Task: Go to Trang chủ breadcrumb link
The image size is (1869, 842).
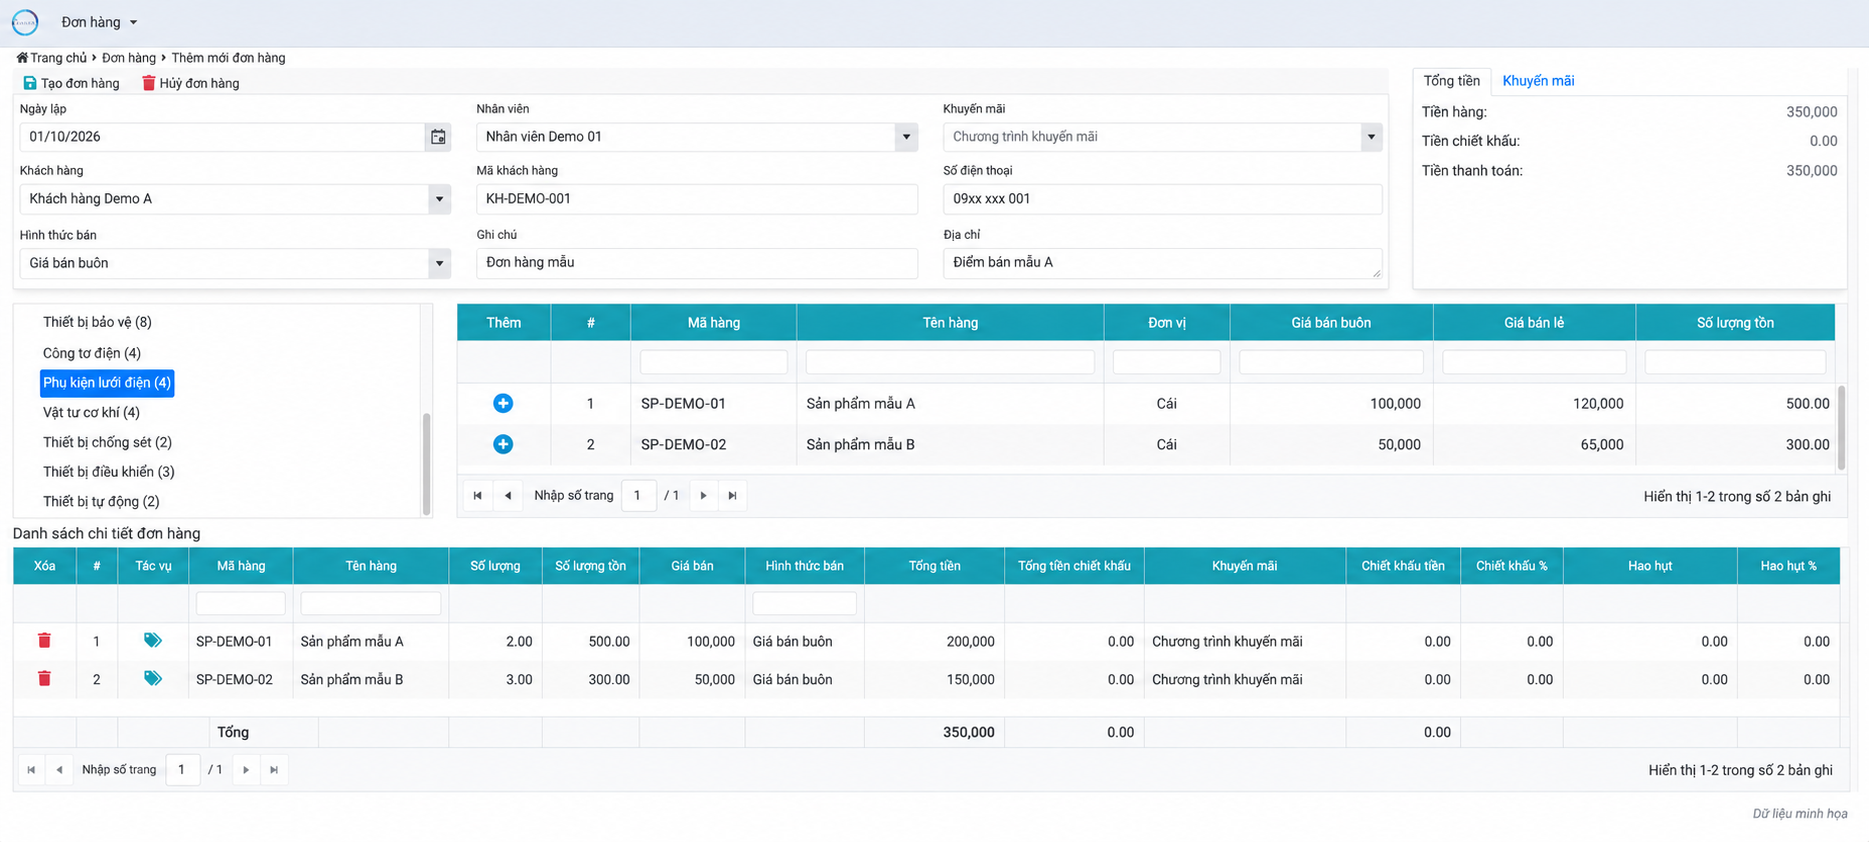Action: (x=52, y=58)
